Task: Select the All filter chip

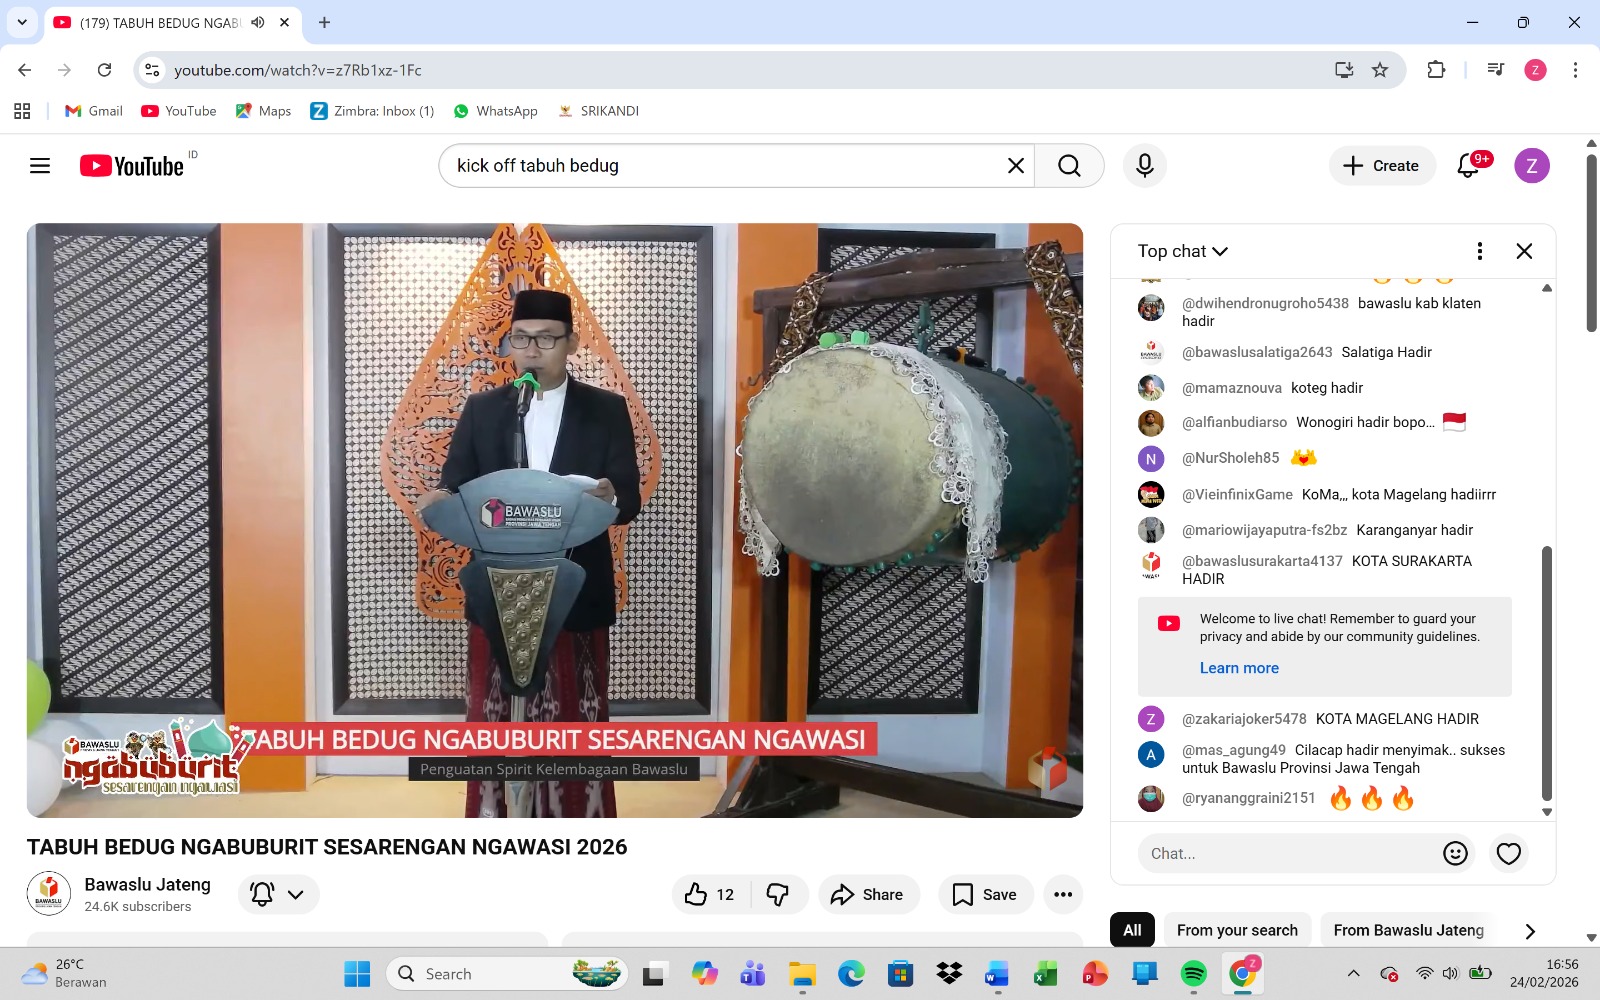Action: [x=1132, y=930]
